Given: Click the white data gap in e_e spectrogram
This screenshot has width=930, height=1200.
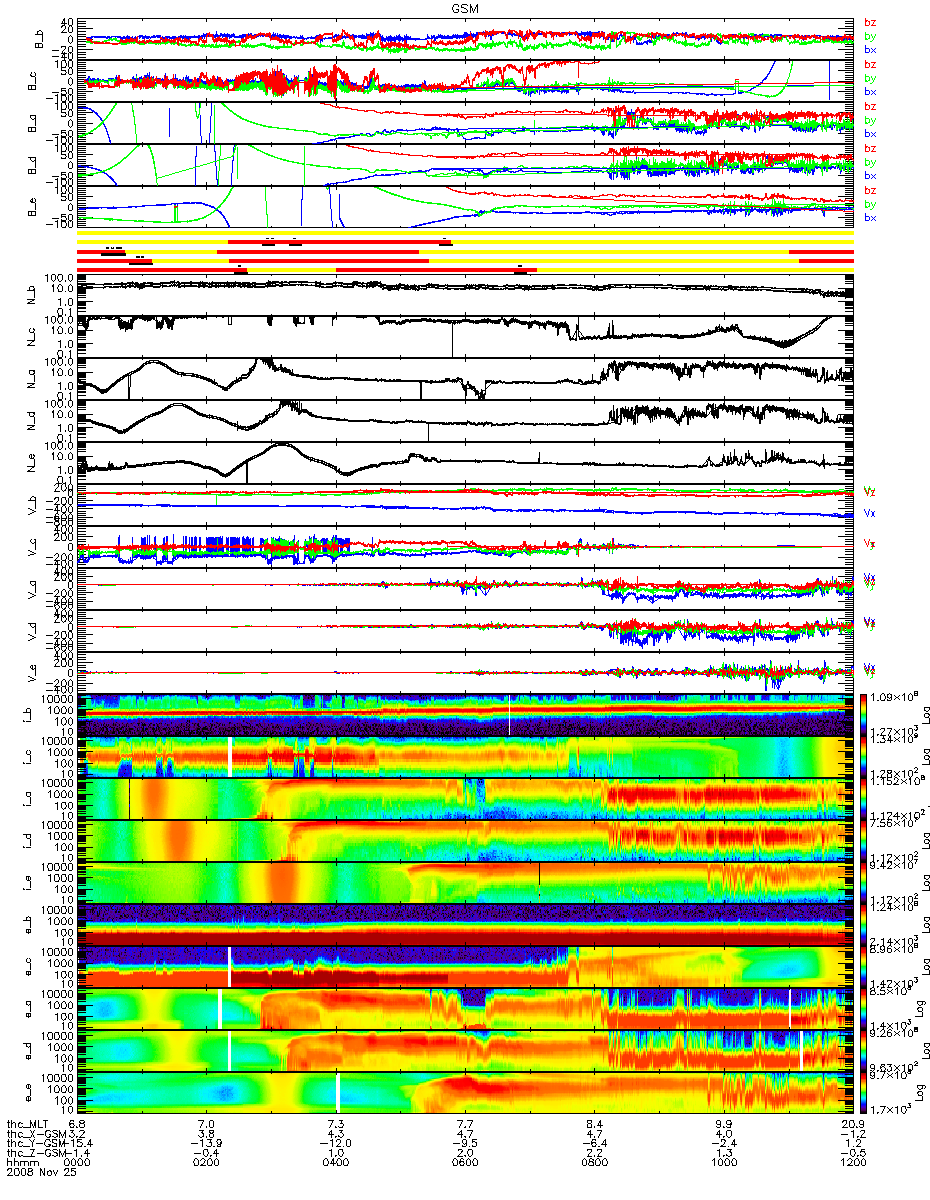Looking at the screenshot, I should click(338, 1092).
